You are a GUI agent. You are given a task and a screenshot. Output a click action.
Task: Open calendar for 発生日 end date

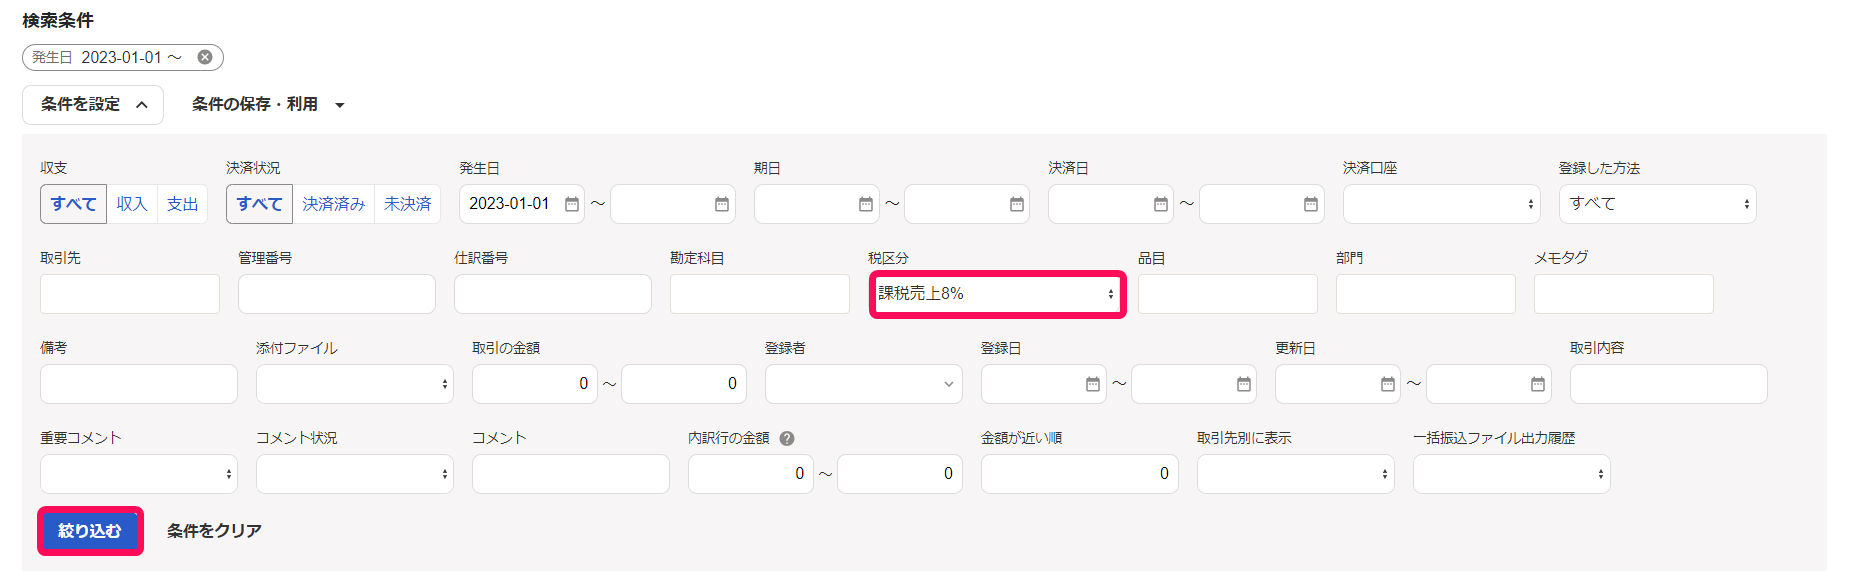(x=722, y=204)
